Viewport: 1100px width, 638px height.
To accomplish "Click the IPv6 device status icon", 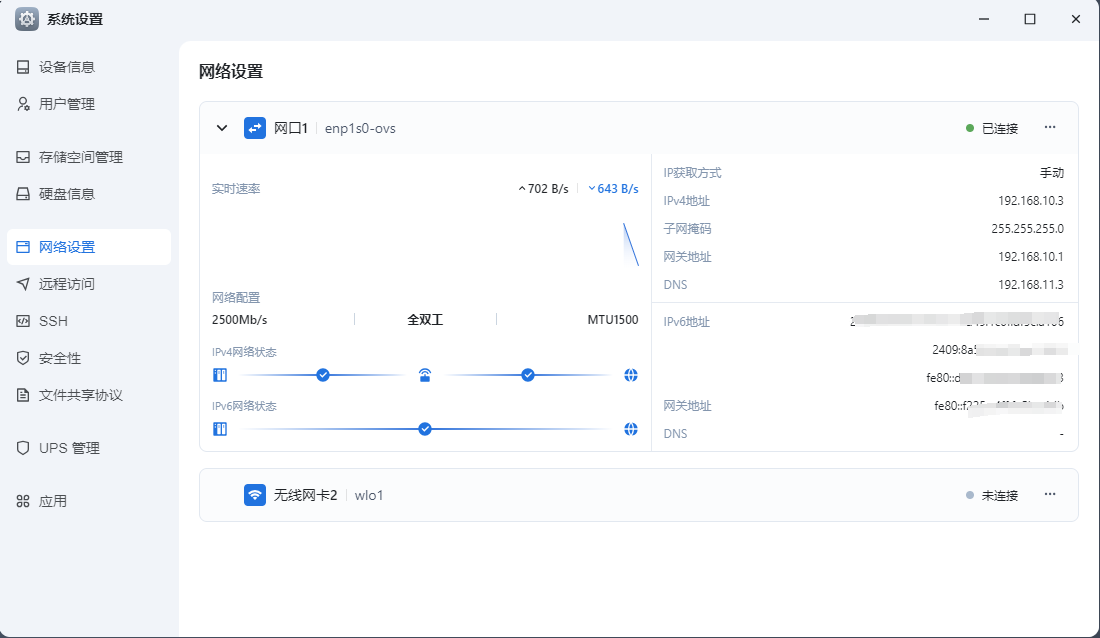I will pos(220,429).
